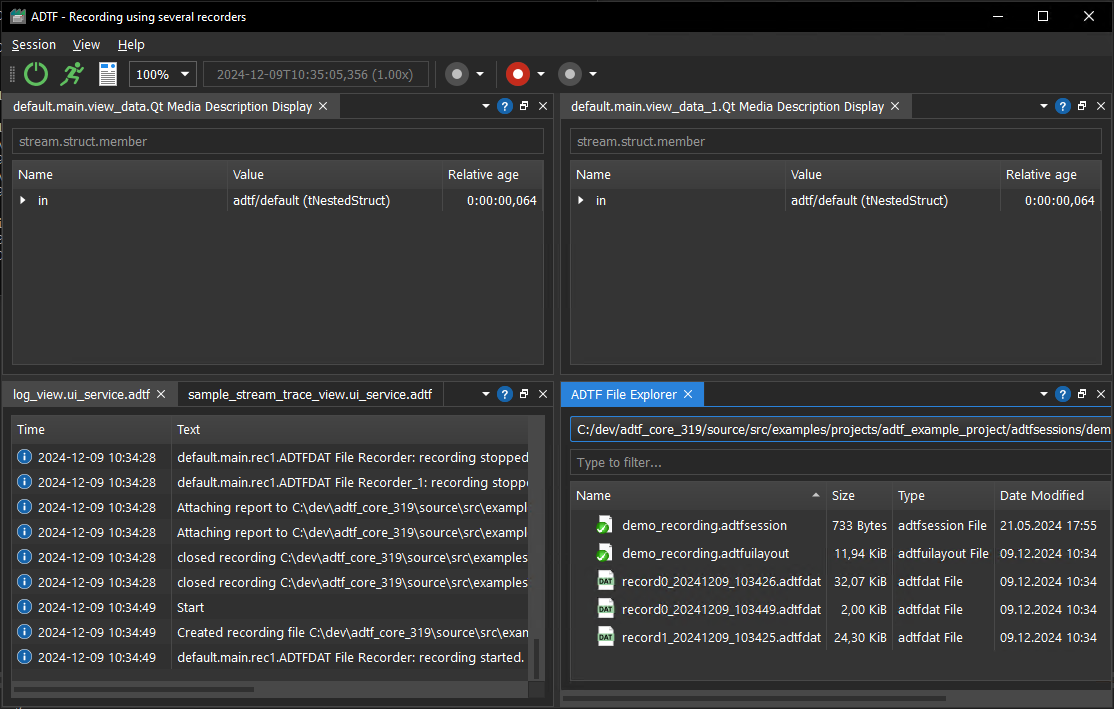Close the view_data panel

tap(543, 106)
